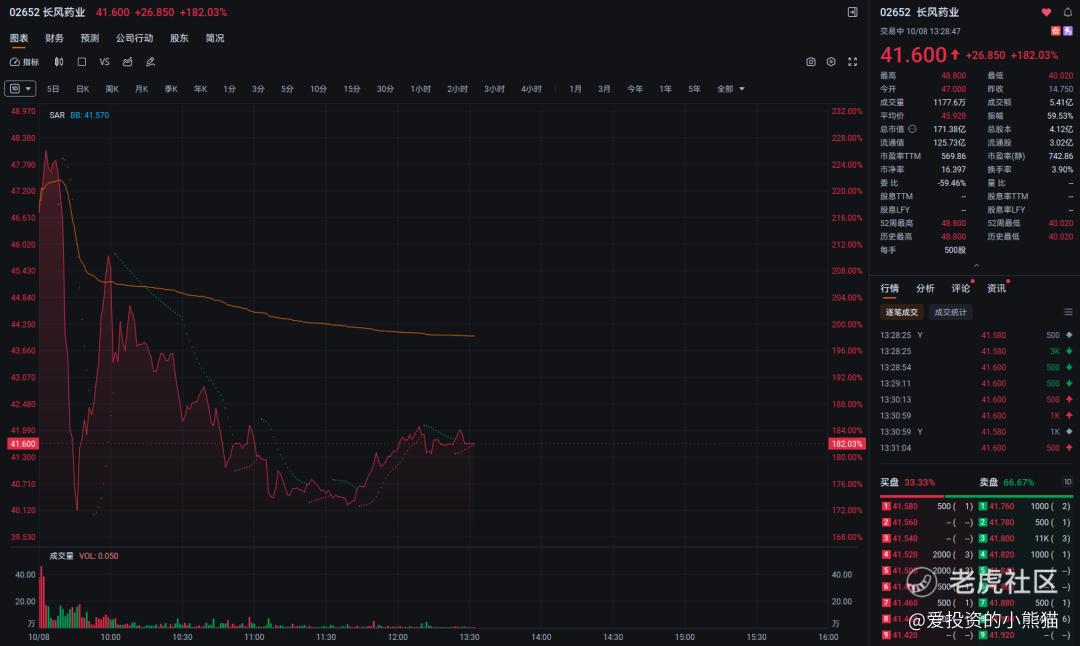Image resolution: width=1080 pixels, height=646 pixels.
Task: Switch to 分析 tab in sidebar
Action: tap(925, 288)
